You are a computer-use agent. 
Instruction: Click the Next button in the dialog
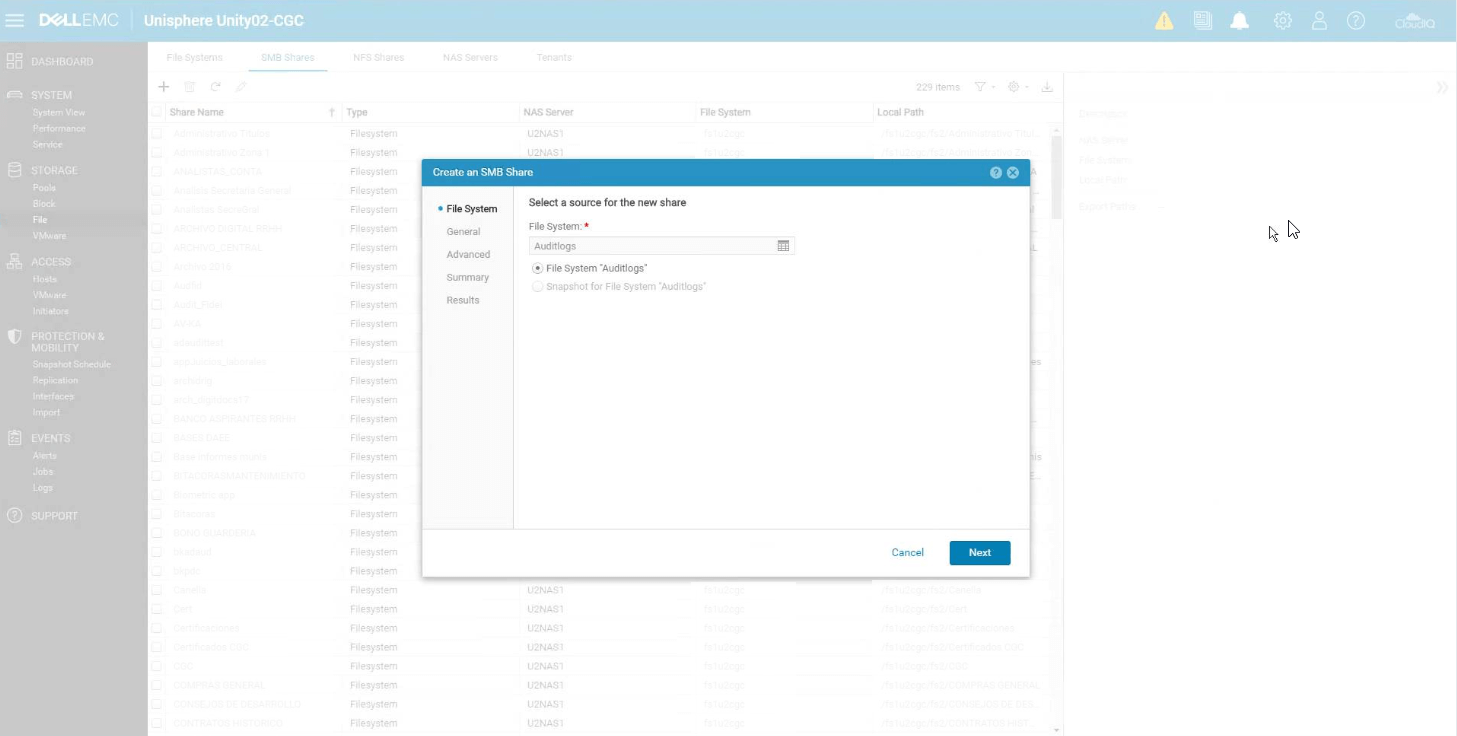pos(980,553)
